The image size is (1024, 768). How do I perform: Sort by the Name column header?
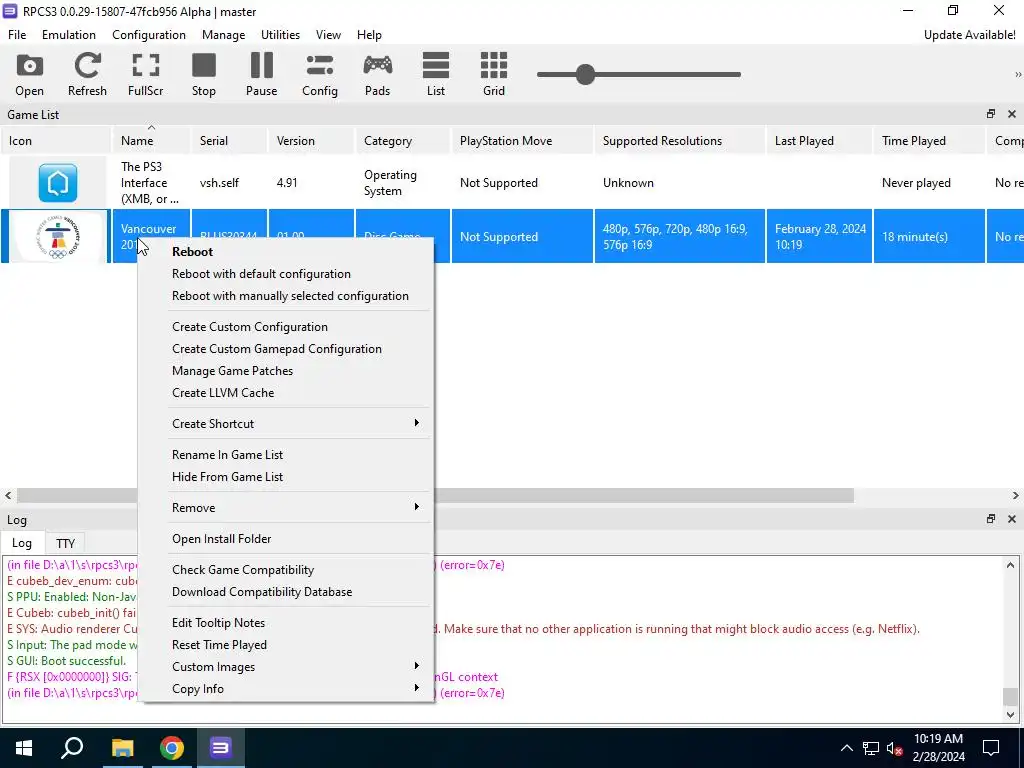(151, 140)
